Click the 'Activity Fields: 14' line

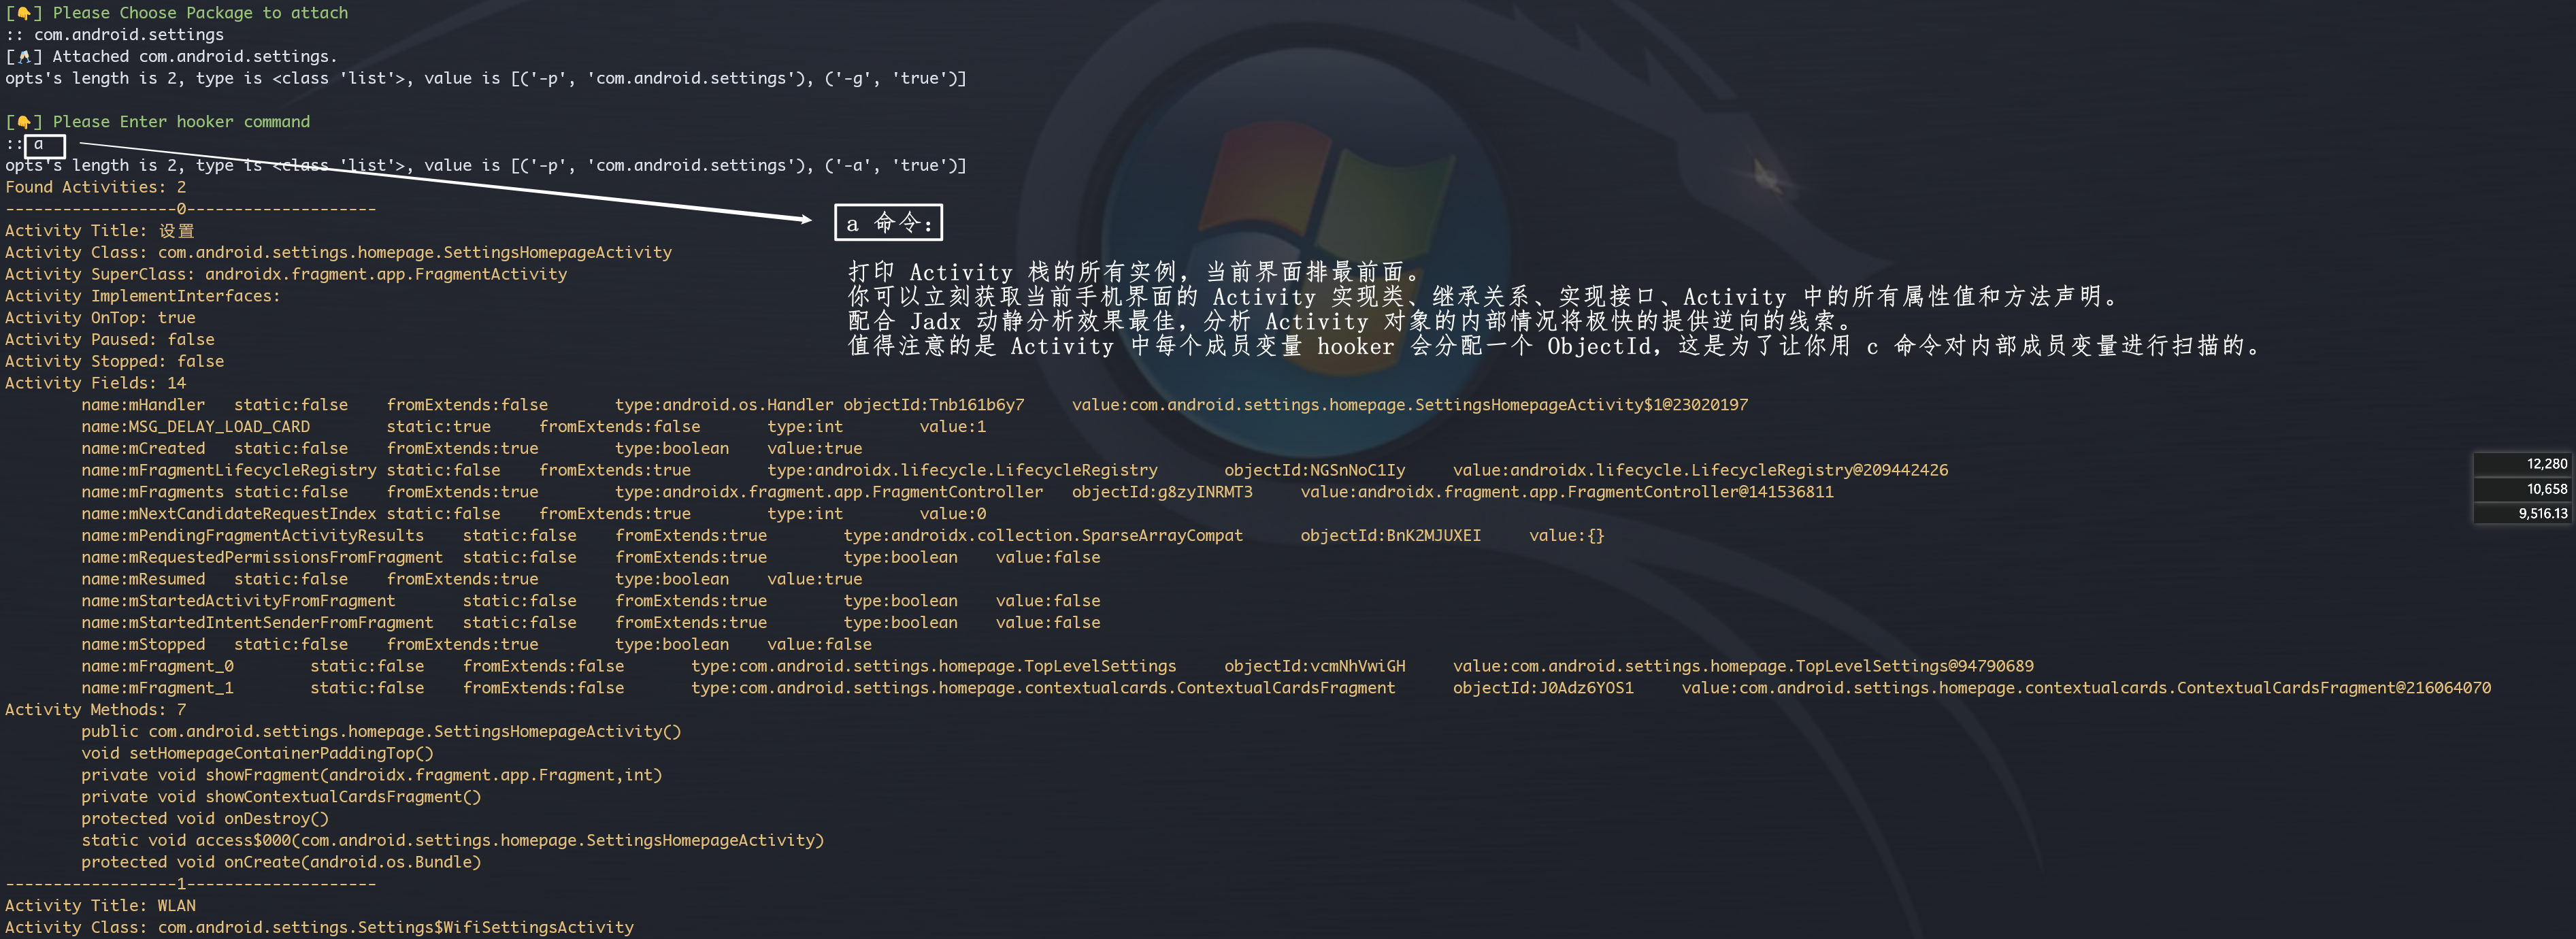click(x=96, y=383)
